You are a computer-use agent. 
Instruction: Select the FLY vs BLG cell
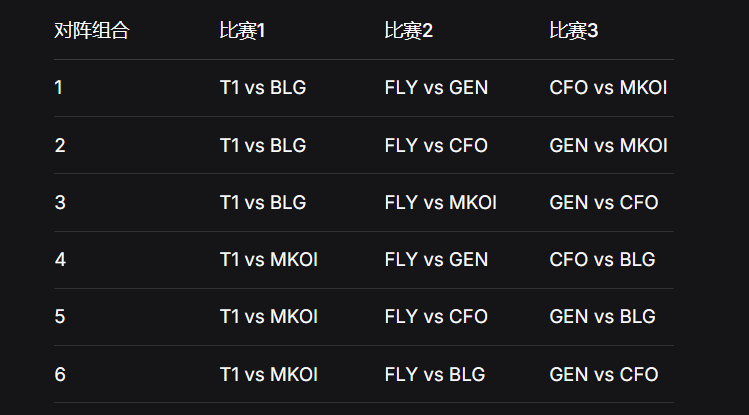(x=434, y=375)
